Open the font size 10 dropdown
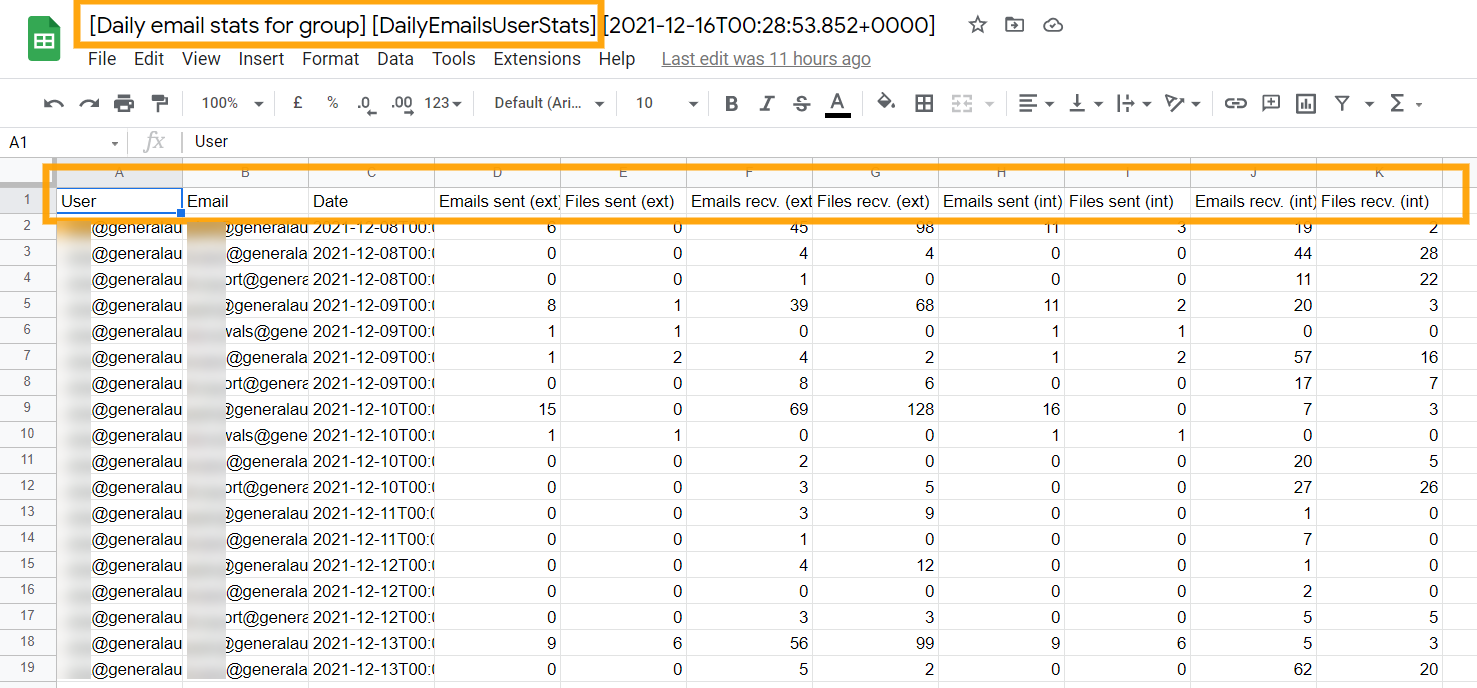The height and width of the screenshot is (688, 1477). click(x=666, y=103)
